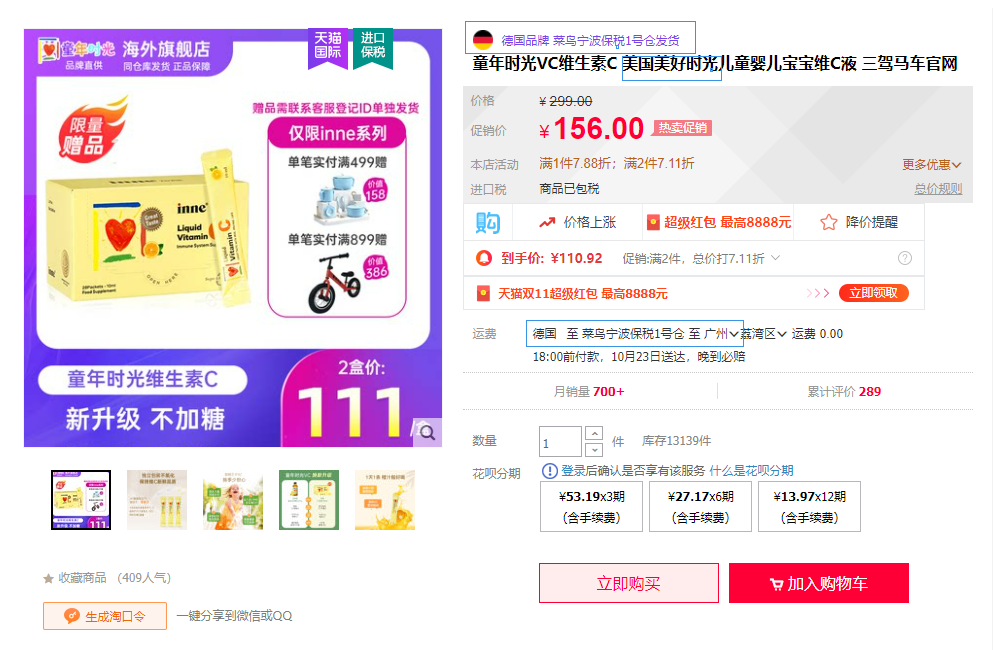
Task: Open the 累计评价 289 reviews tab
Action: tap(844, 391)
